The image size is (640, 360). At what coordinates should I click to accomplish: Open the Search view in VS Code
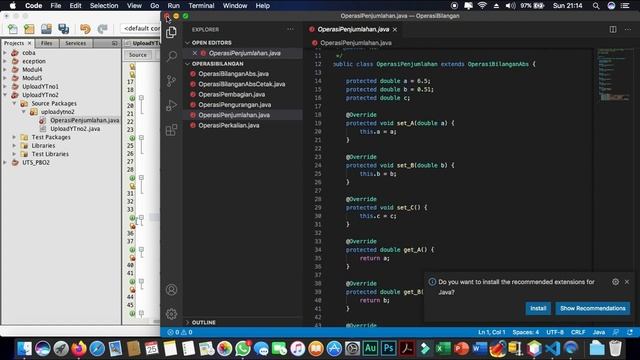tap(171, 56)
